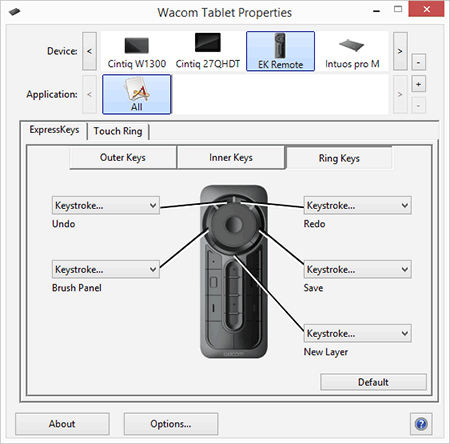Select the Cintiq 27QHDT device icon
Image resolution: width=450 pixels, height=444 pixels.
click(208, 51)
